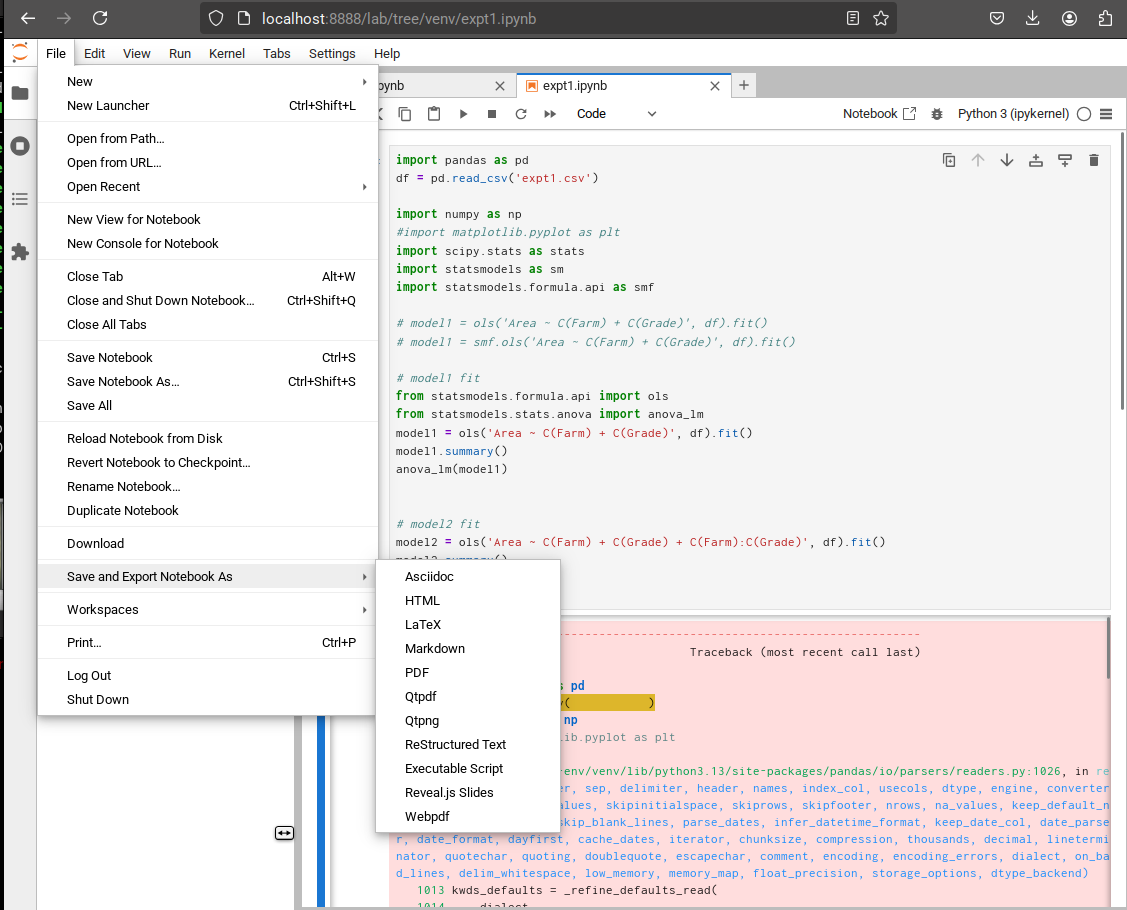The image size is (1127, 910).
Task: Open the Edit menu
Action: tap(94, 53)
